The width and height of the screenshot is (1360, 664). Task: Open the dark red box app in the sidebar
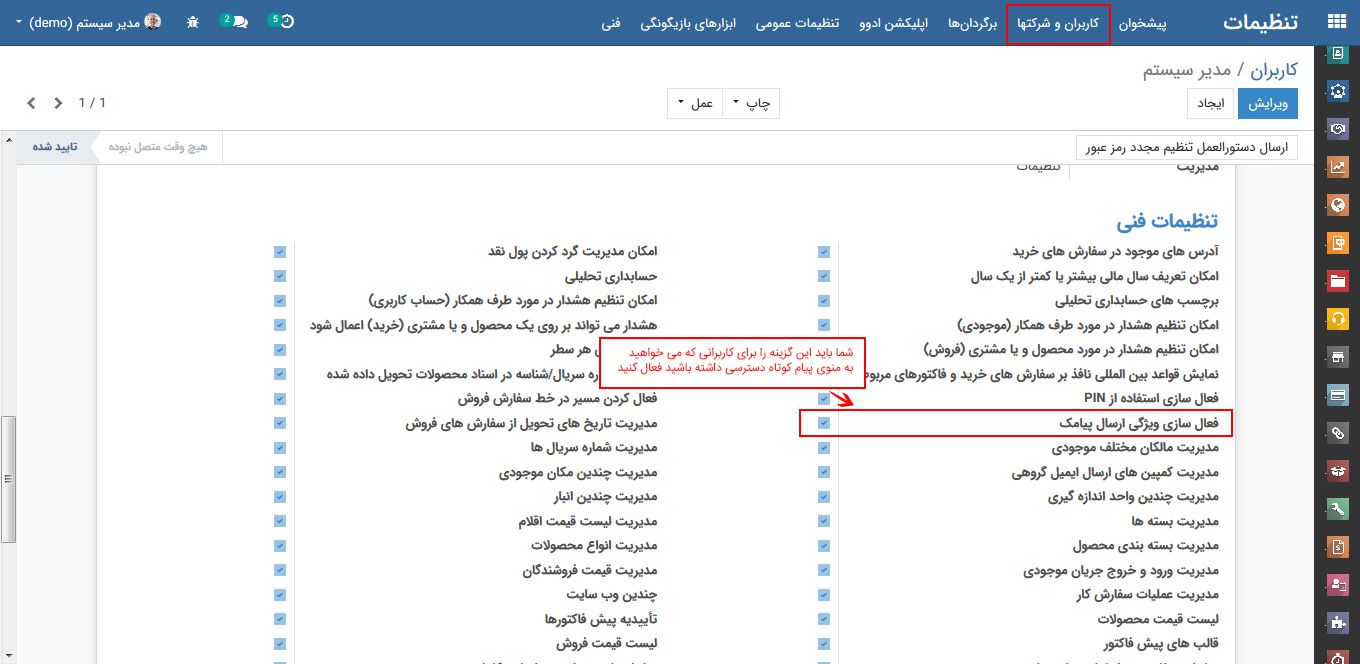click(x=1338, y=471)
